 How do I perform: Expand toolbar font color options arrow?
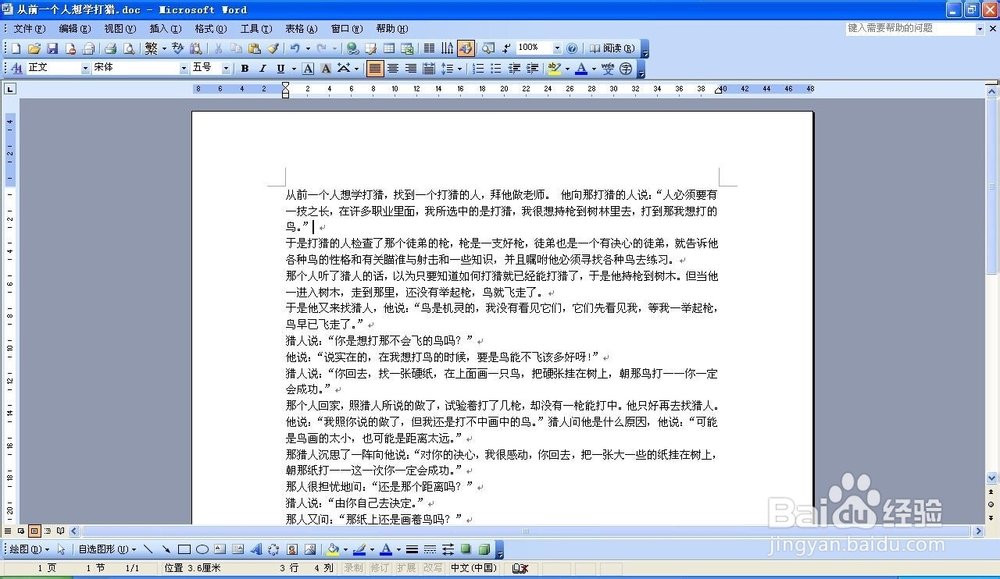(x=594, y=68)
